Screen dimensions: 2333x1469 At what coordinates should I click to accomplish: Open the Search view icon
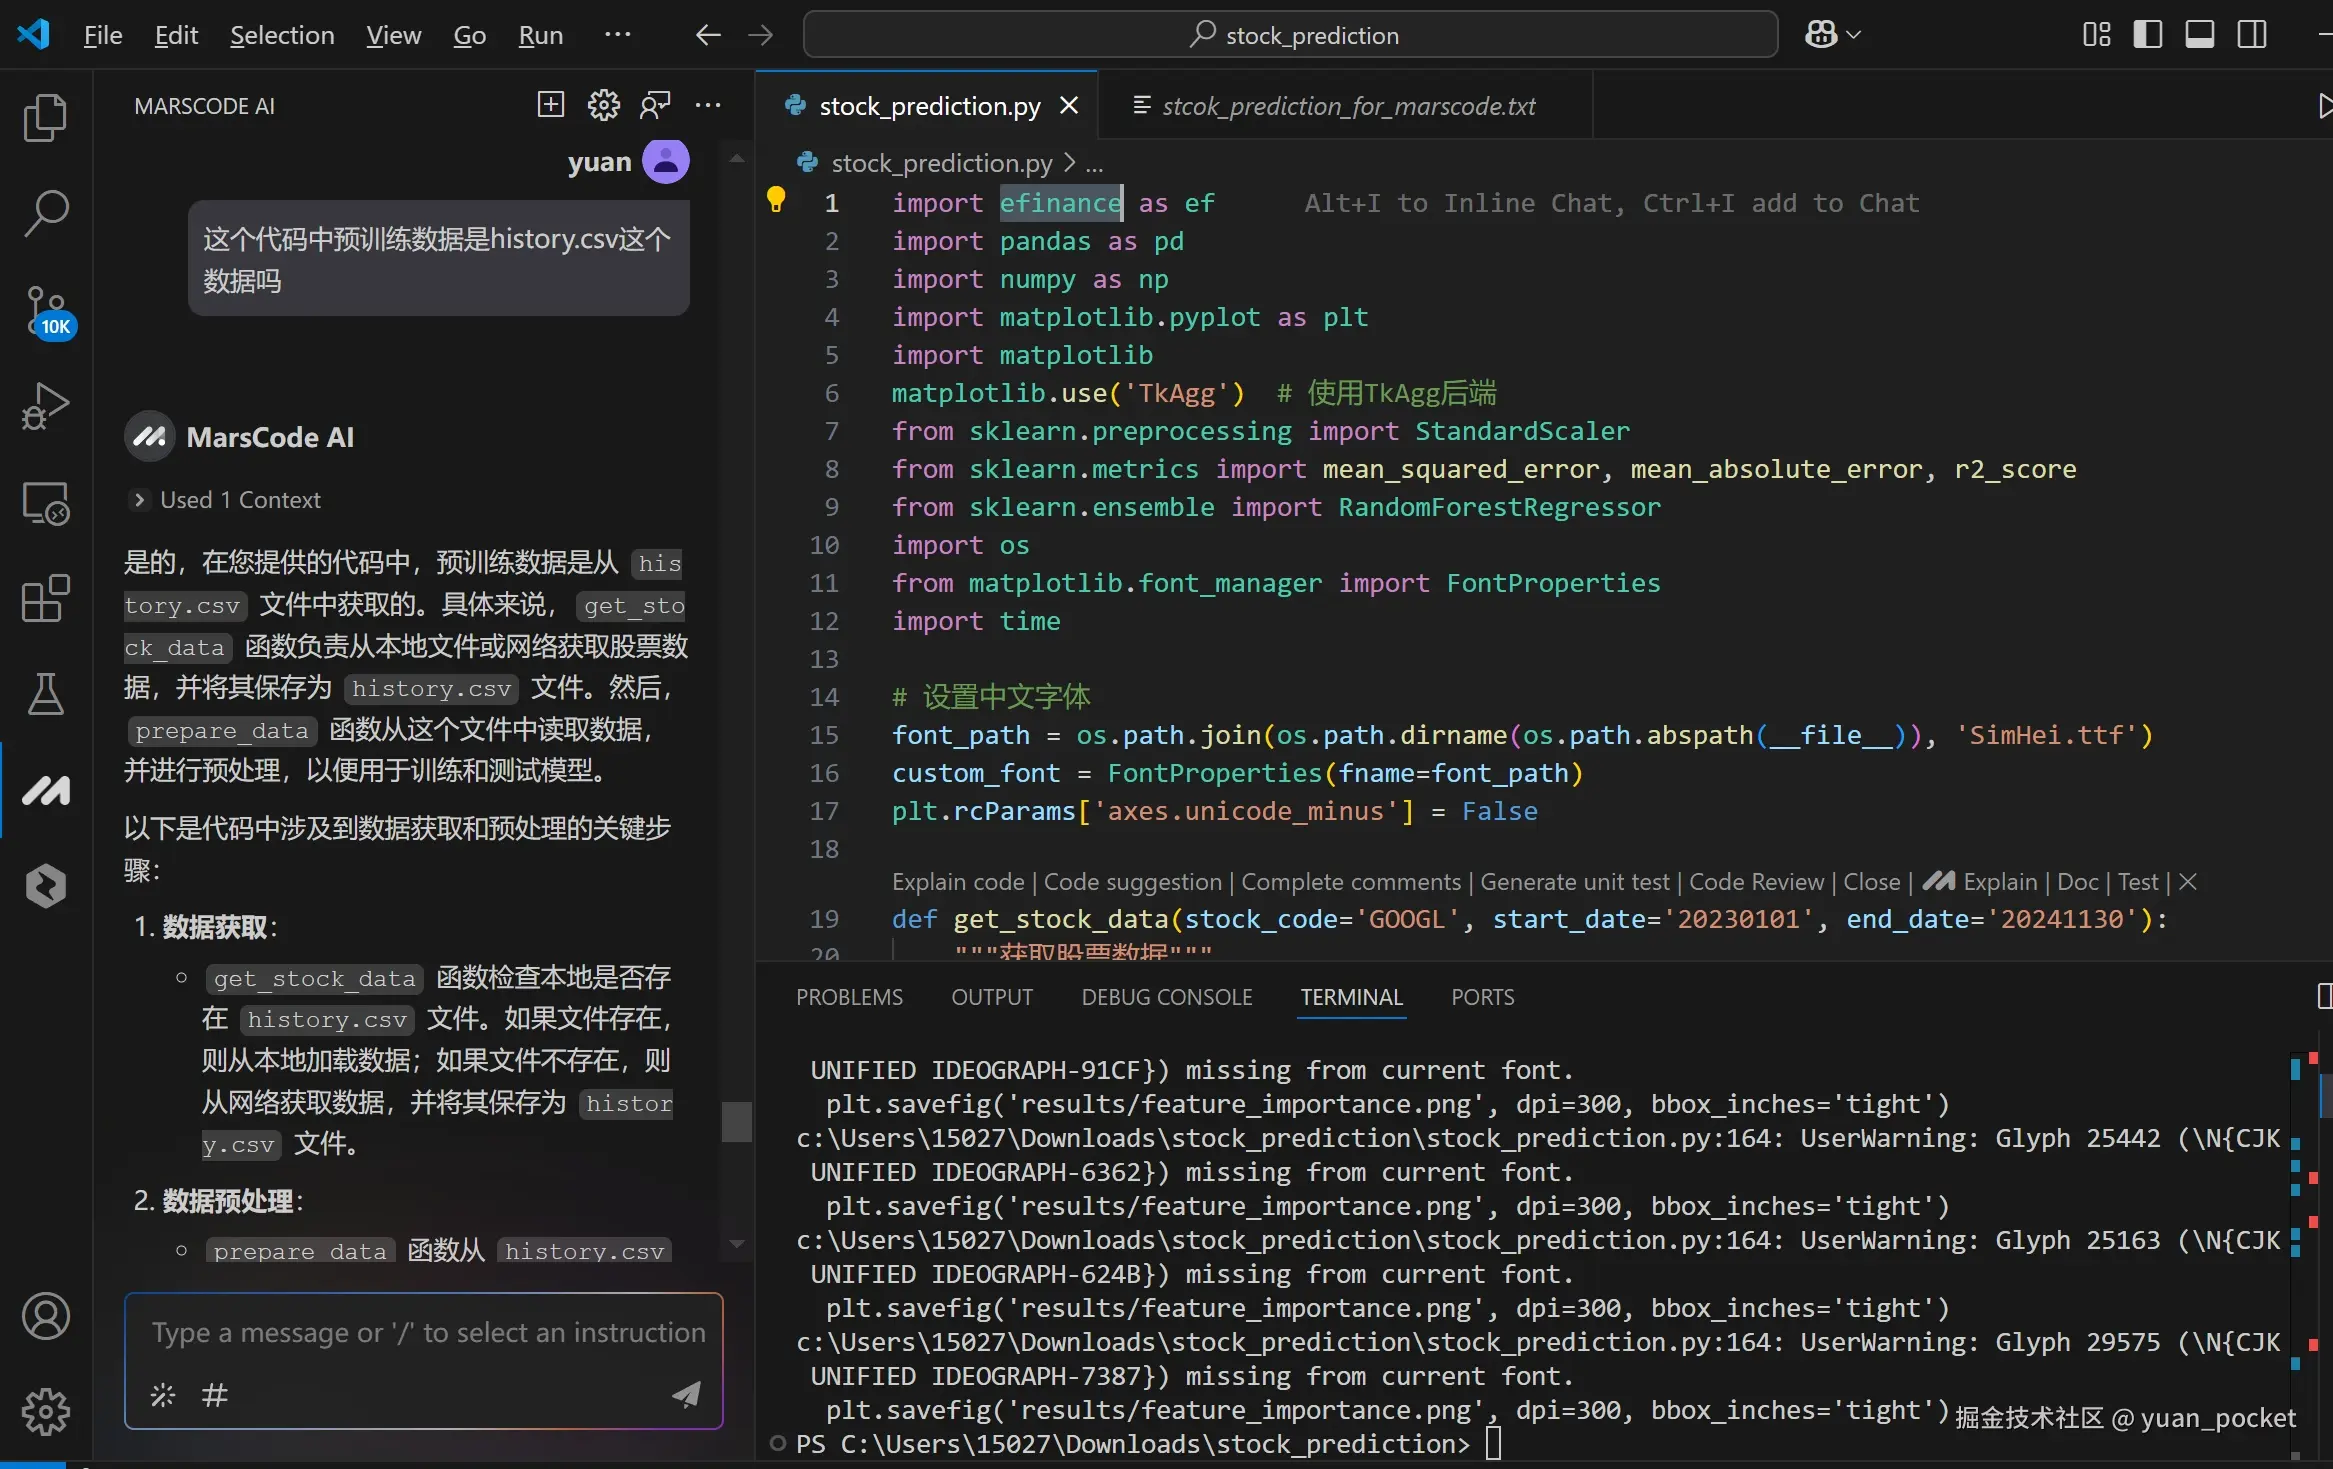coord(45,213)
